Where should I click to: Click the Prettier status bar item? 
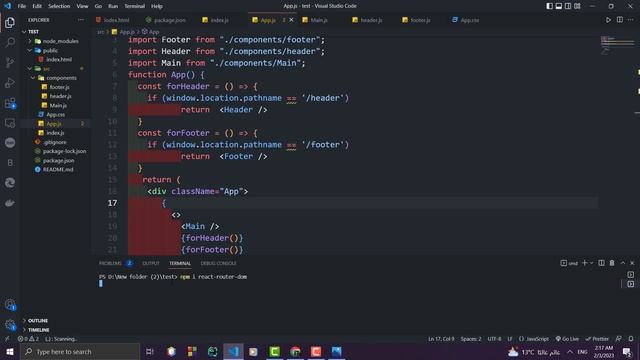pos(597,339)
